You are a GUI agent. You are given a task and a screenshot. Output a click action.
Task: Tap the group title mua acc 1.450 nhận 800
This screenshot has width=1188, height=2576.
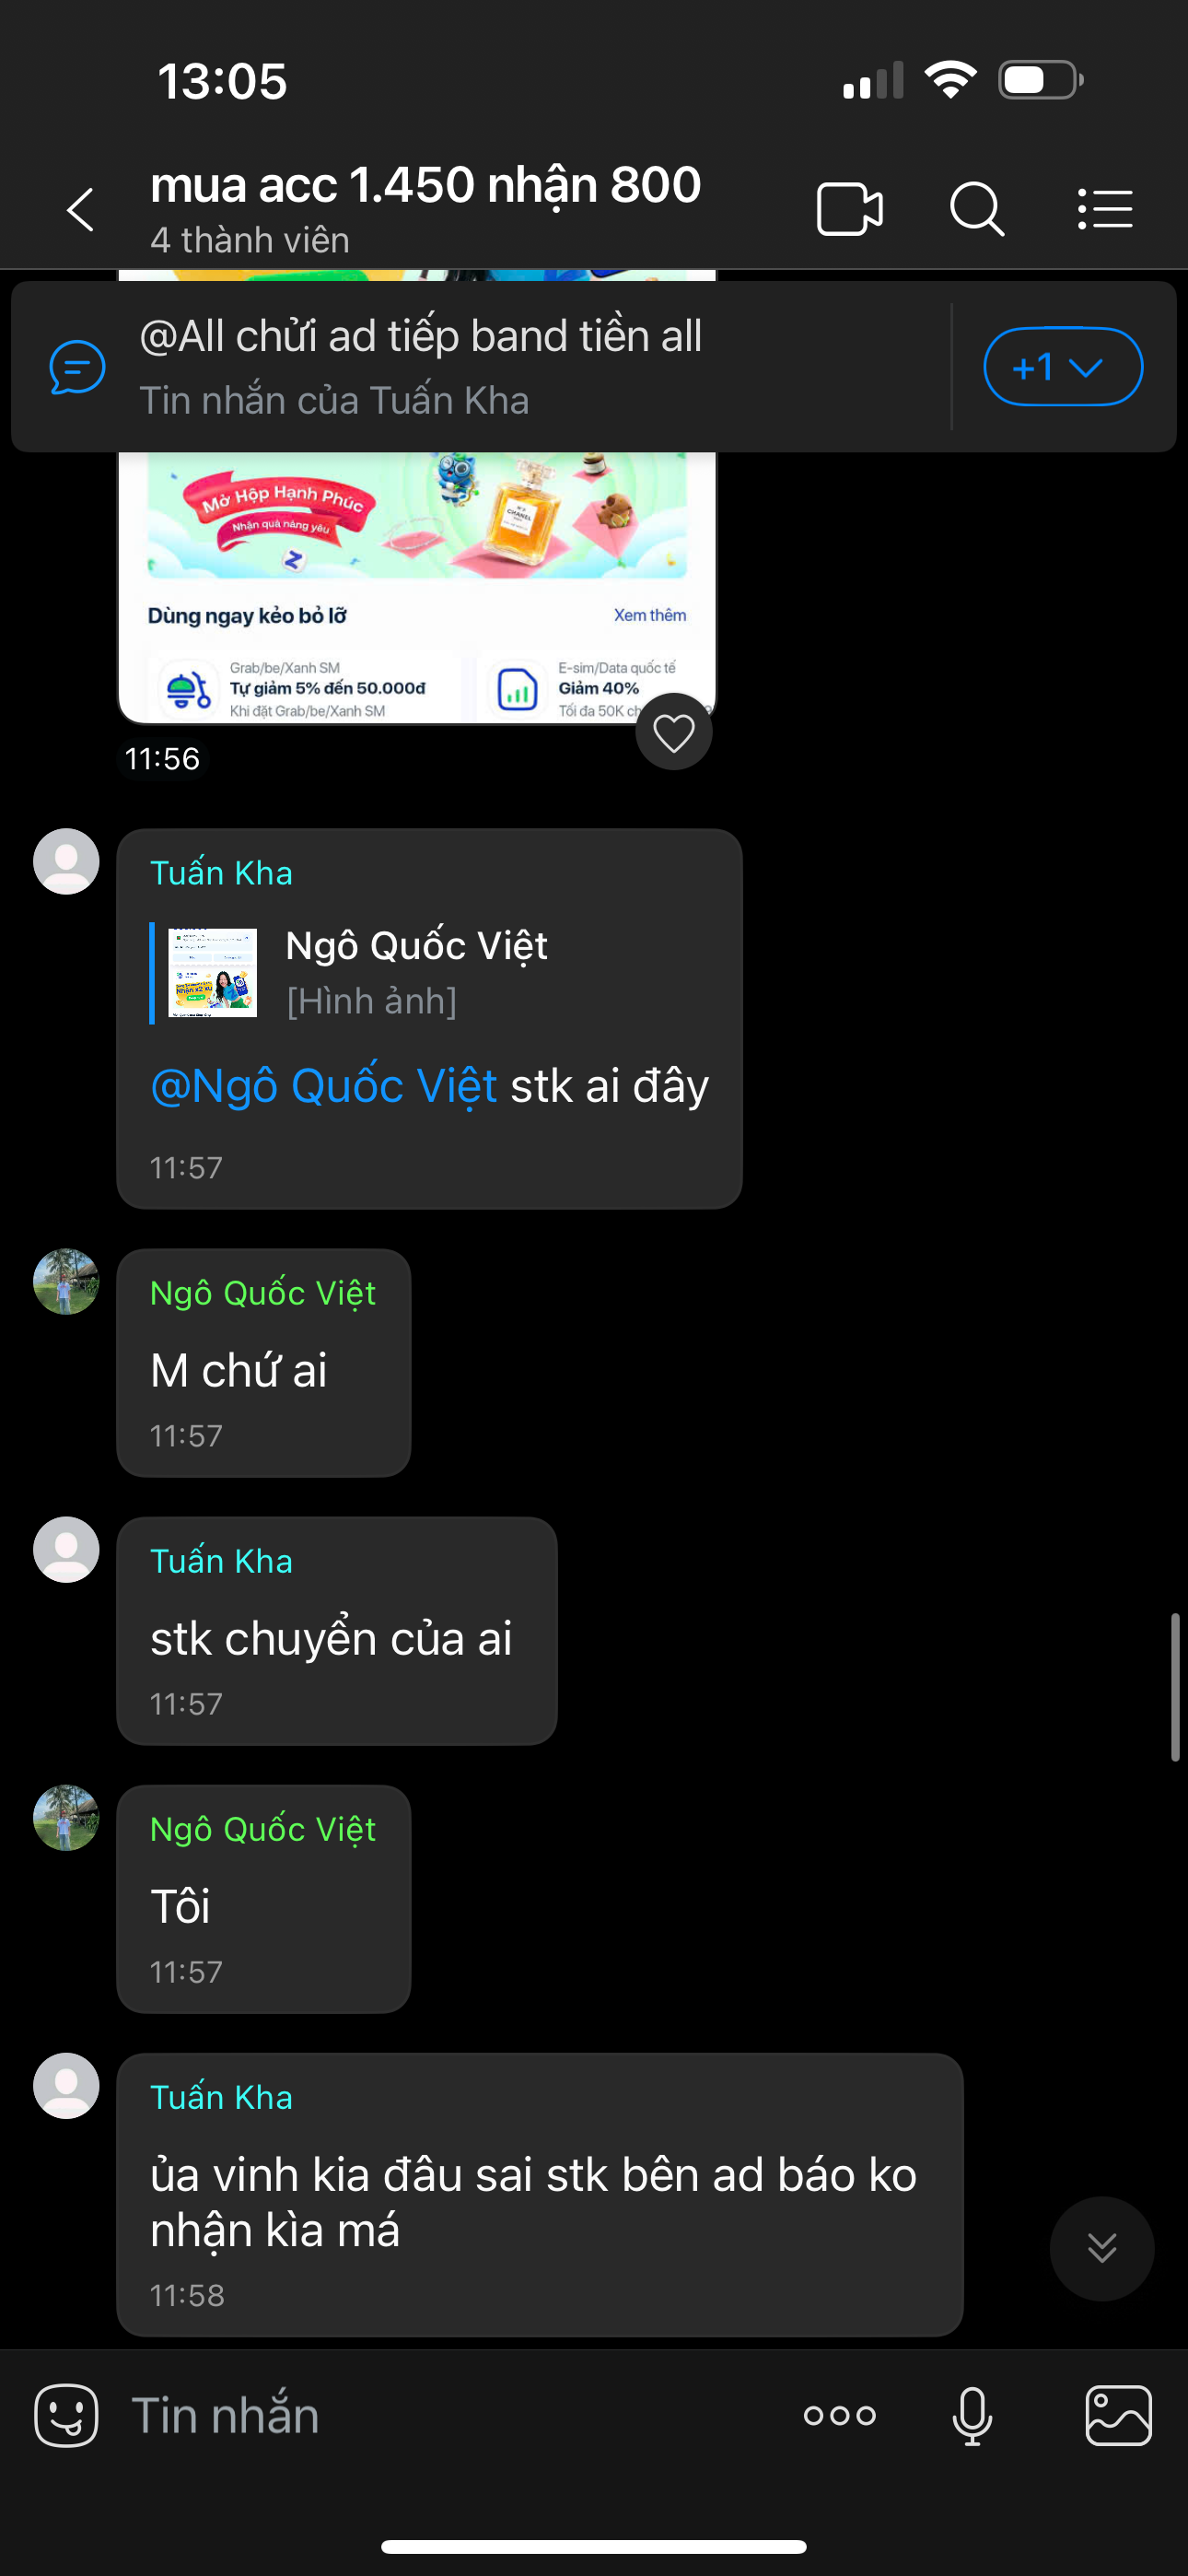pyautogui.click(x=426, y=185)
